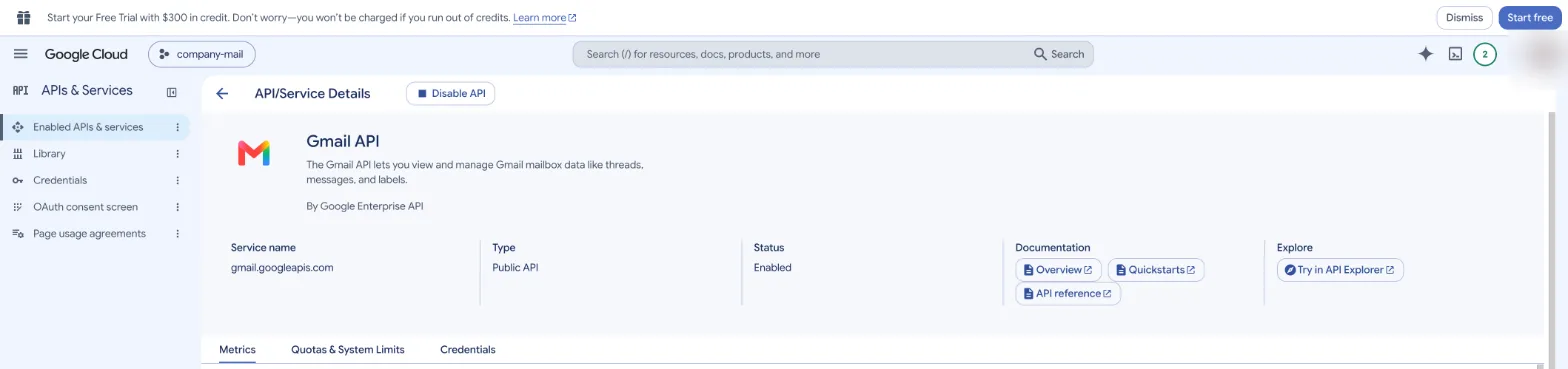Image resolution: width=1568 pixels, height=369 pixels.
Task: Click the gift icon in trial banner
Action: point(24,17)
